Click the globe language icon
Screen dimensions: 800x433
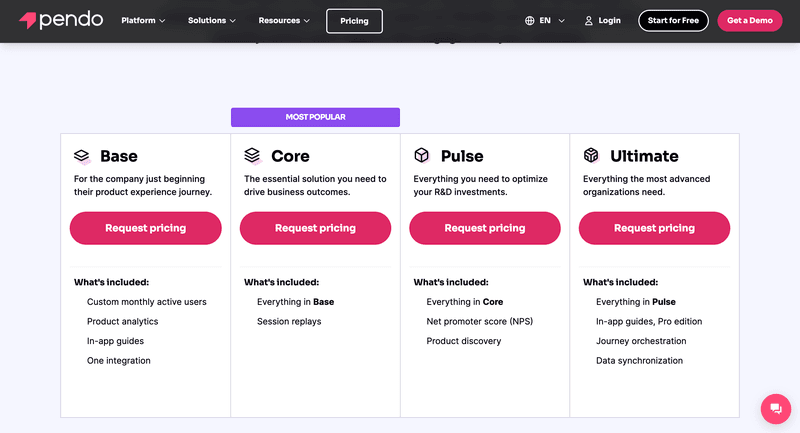pos(529,20)
